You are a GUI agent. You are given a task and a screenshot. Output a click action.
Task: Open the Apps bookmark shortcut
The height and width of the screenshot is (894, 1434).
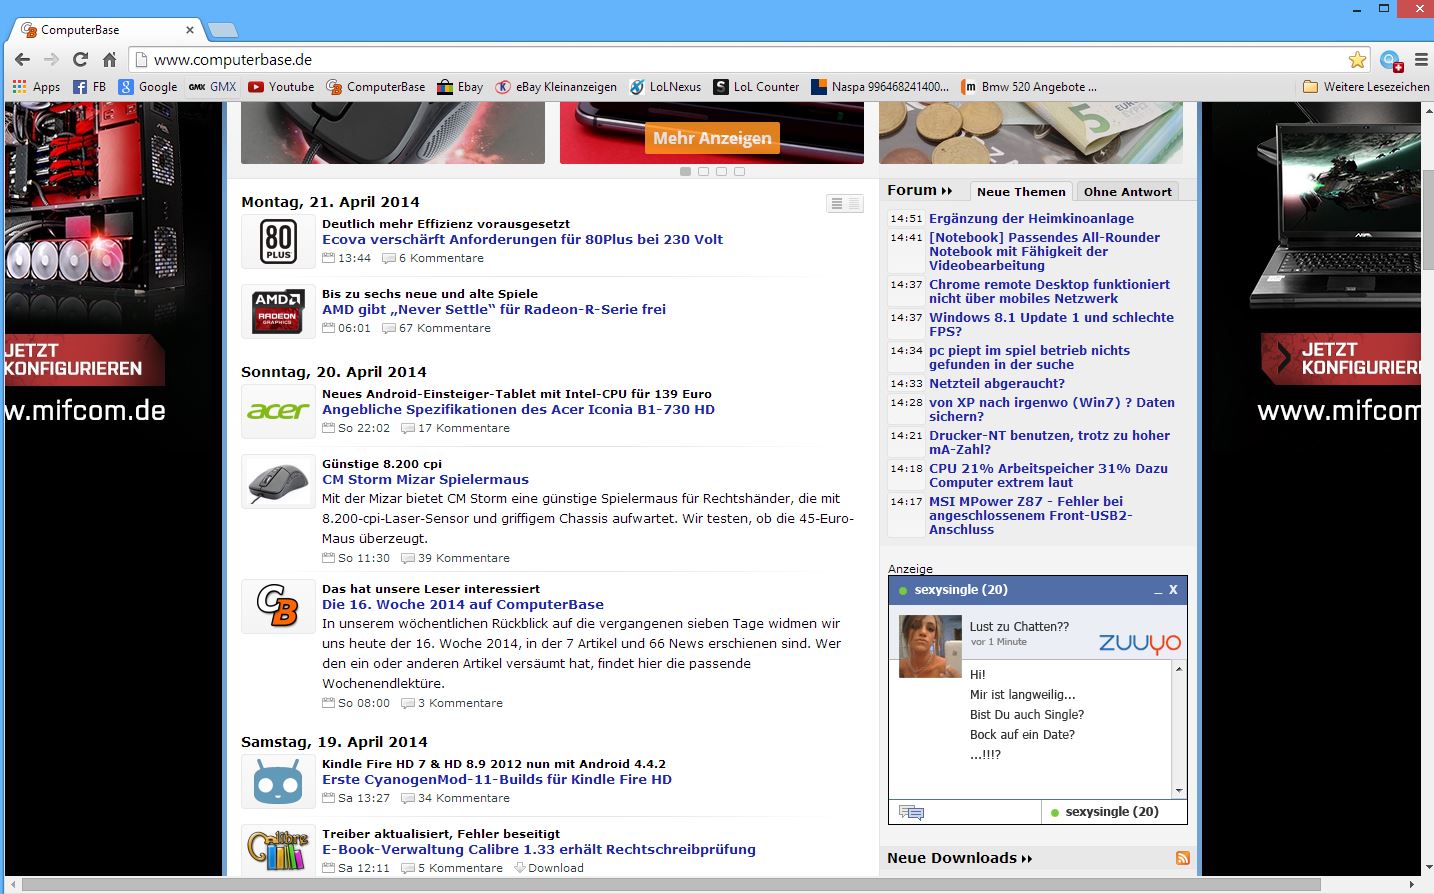click(x=37, y=87)
